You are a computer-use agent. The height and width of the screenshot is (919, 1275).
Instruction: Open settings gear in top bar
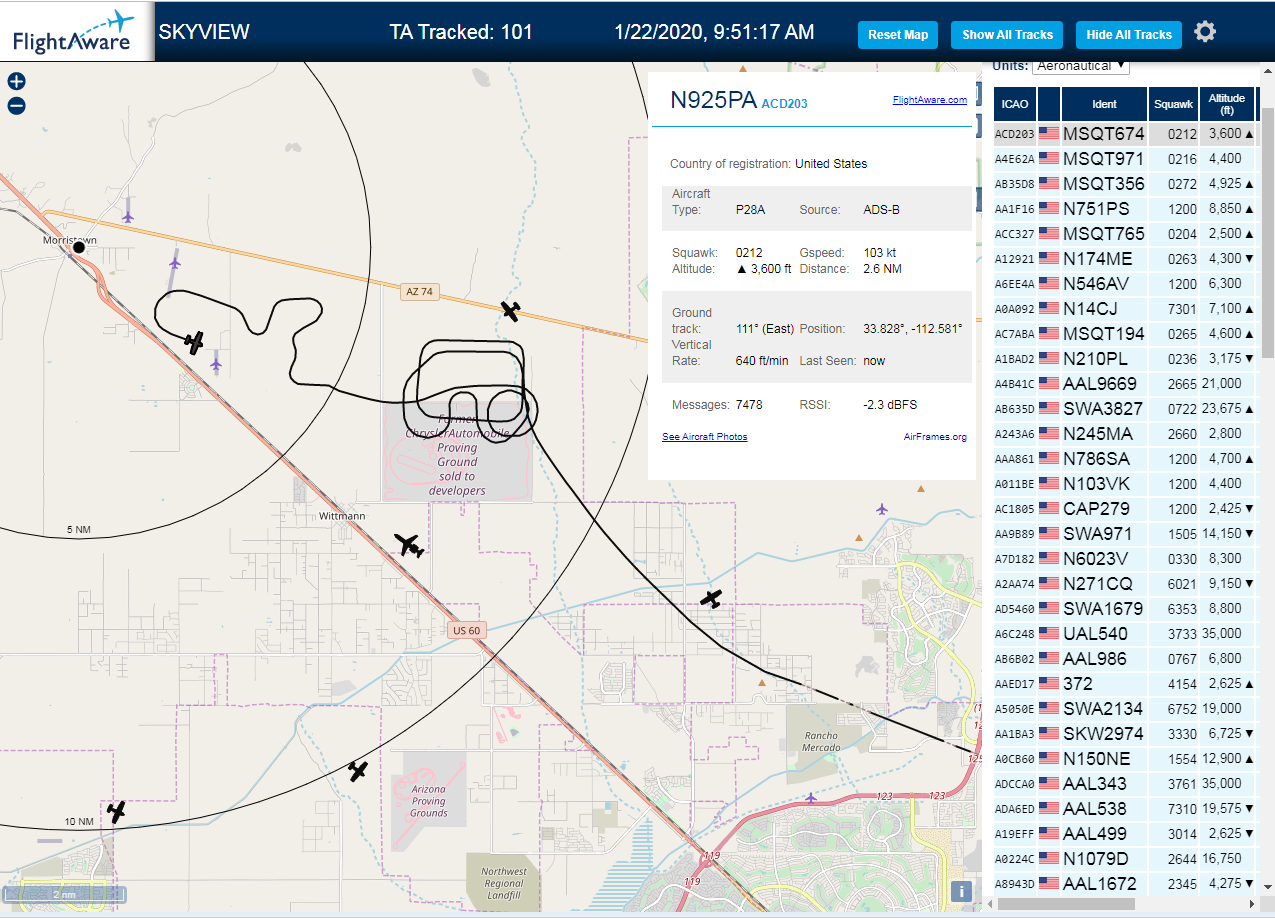[x=1205, y=32]
